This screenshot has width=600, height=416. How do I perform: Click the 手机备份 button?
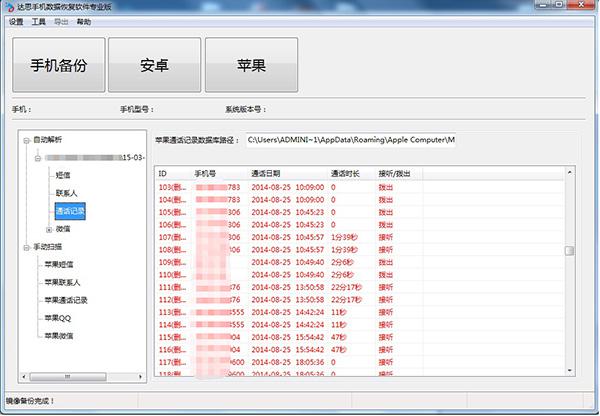pos(58,66)
